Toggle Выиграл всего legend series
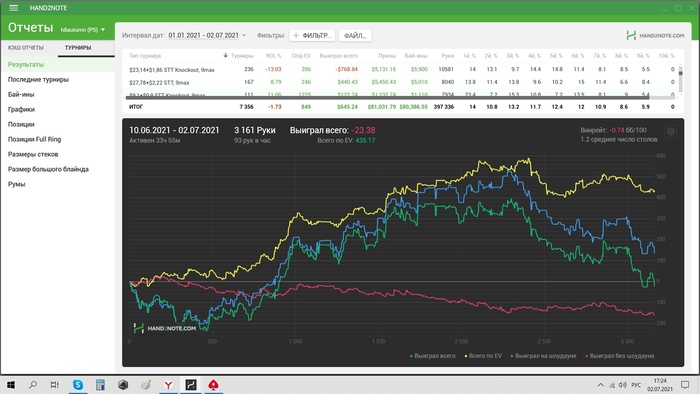Screen dimensions: 700x394 (x=433, y=356)
